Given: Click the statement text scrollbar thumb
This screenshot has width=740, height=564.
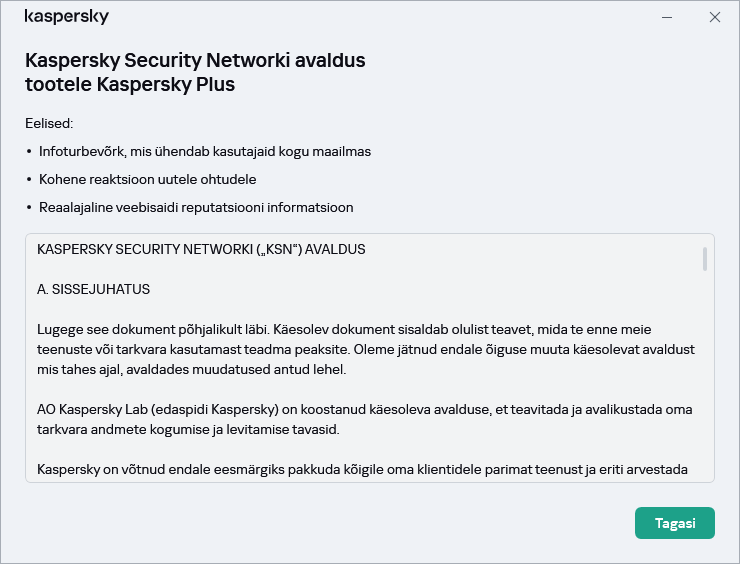Looking at the screenshot, I should click(x=705, y=259).
